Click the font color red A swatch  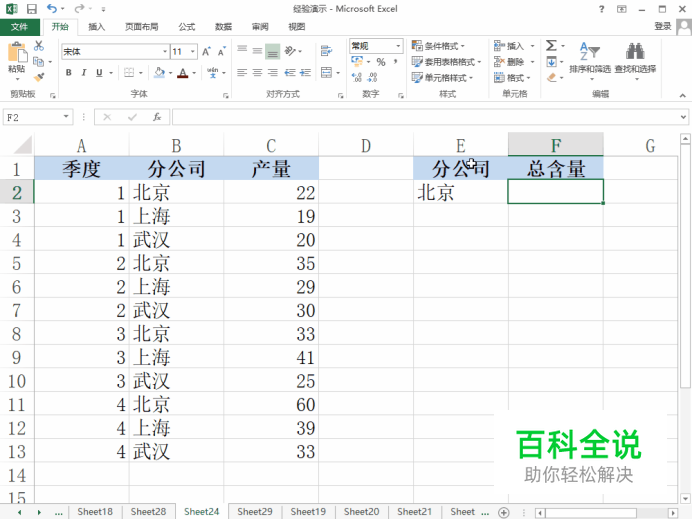pyautogui.click(x=183, y=73)
